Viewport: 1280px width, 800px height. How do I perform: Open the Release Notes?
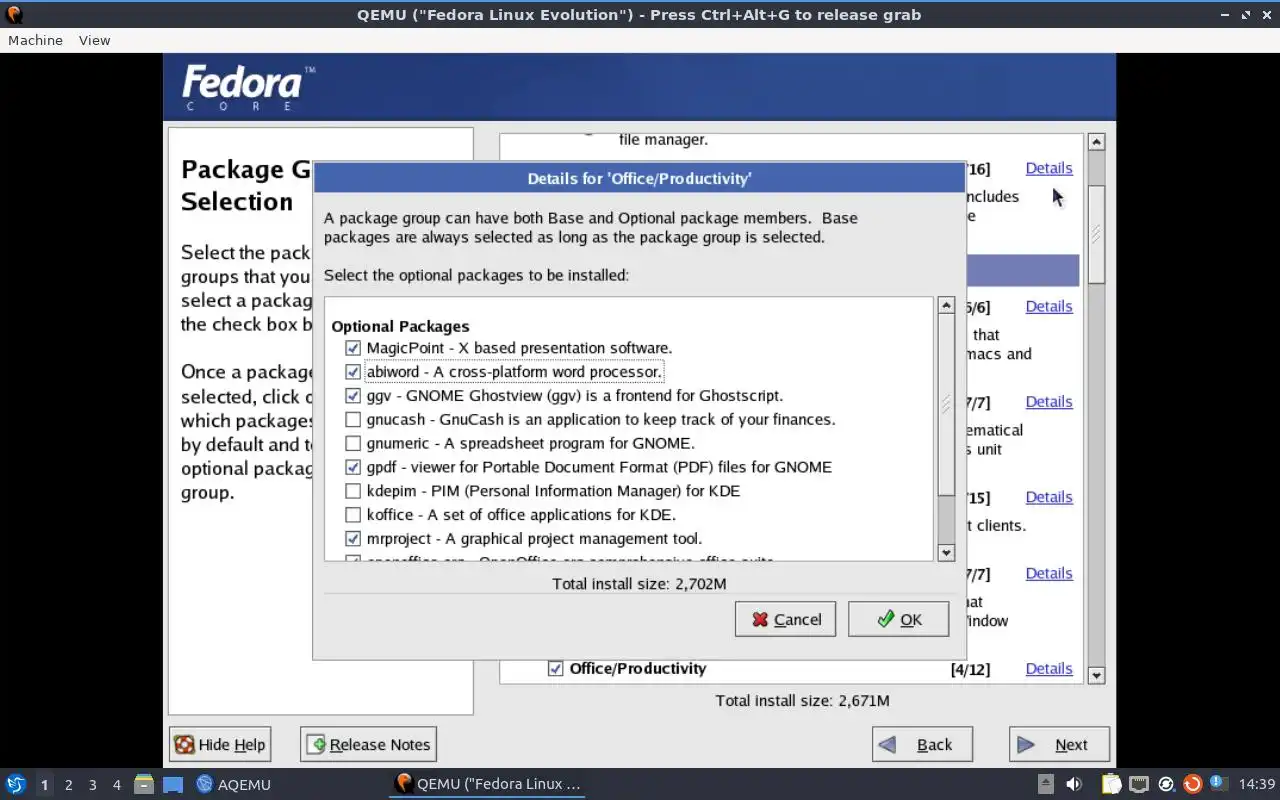point(368,744)
